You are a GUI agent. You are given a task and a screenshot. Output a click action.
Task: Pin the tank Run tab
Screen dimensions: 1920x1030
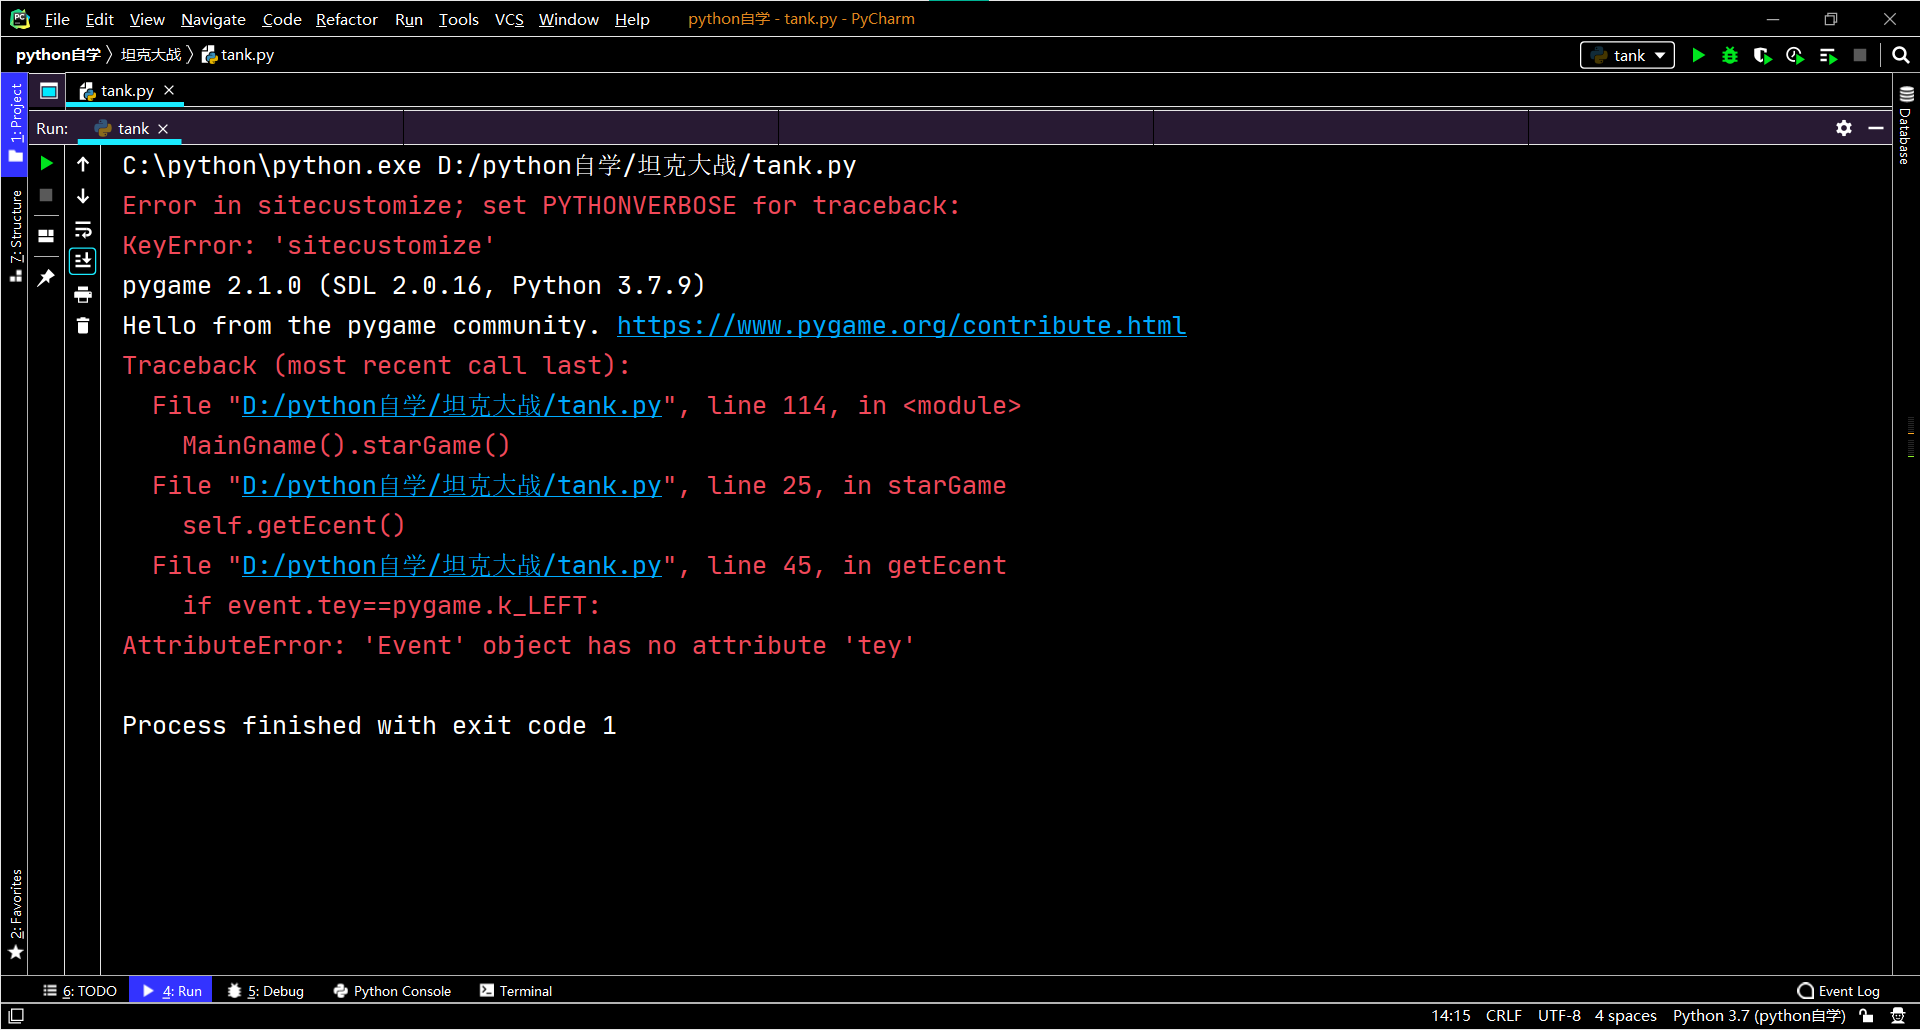[46, 278]
